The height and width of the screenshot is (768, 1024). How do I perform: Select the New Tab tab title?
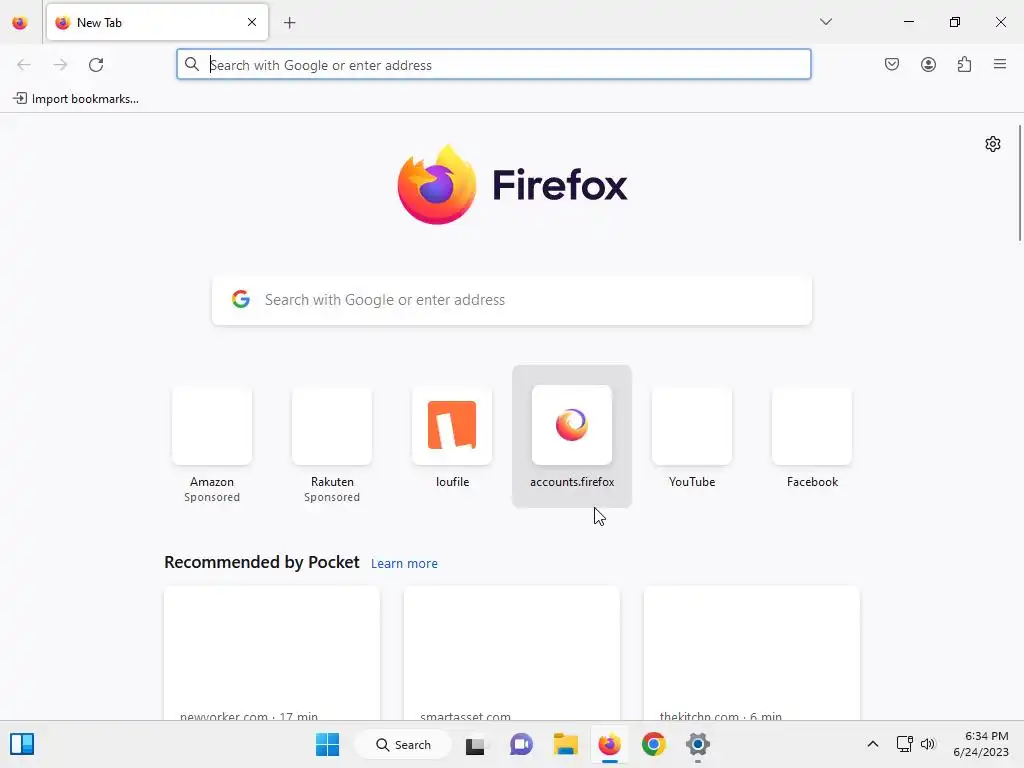(x=99, y=23)
